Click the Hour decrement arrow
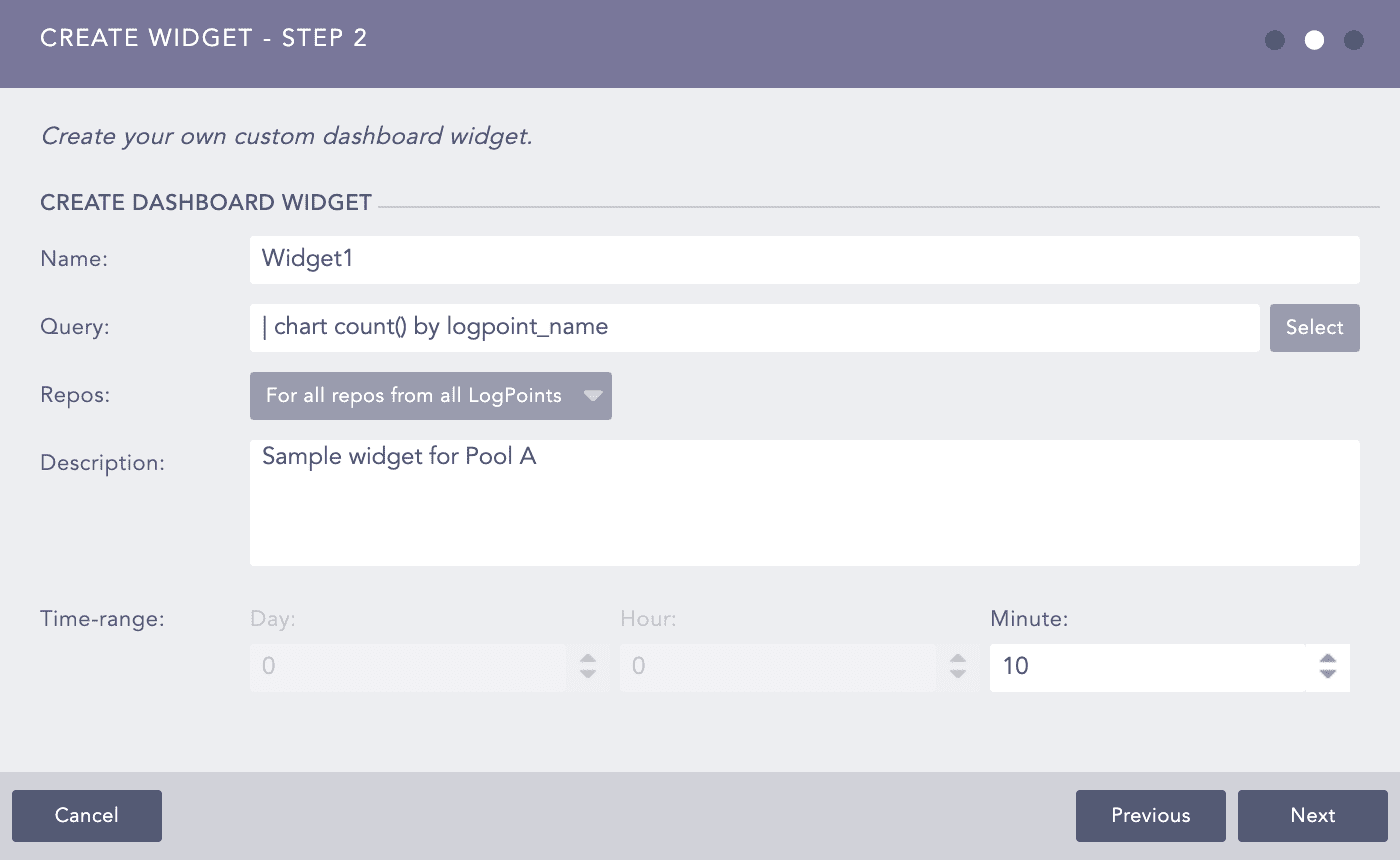The width and height of the screenshot is (1400, 860). pos(958,674)
